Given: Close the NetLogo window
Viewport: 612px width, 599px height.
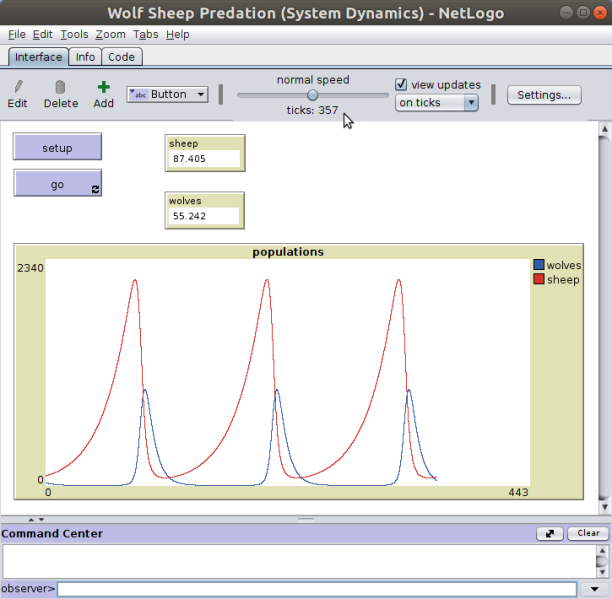Looking at the screenshot, I should tap(600, 13).
